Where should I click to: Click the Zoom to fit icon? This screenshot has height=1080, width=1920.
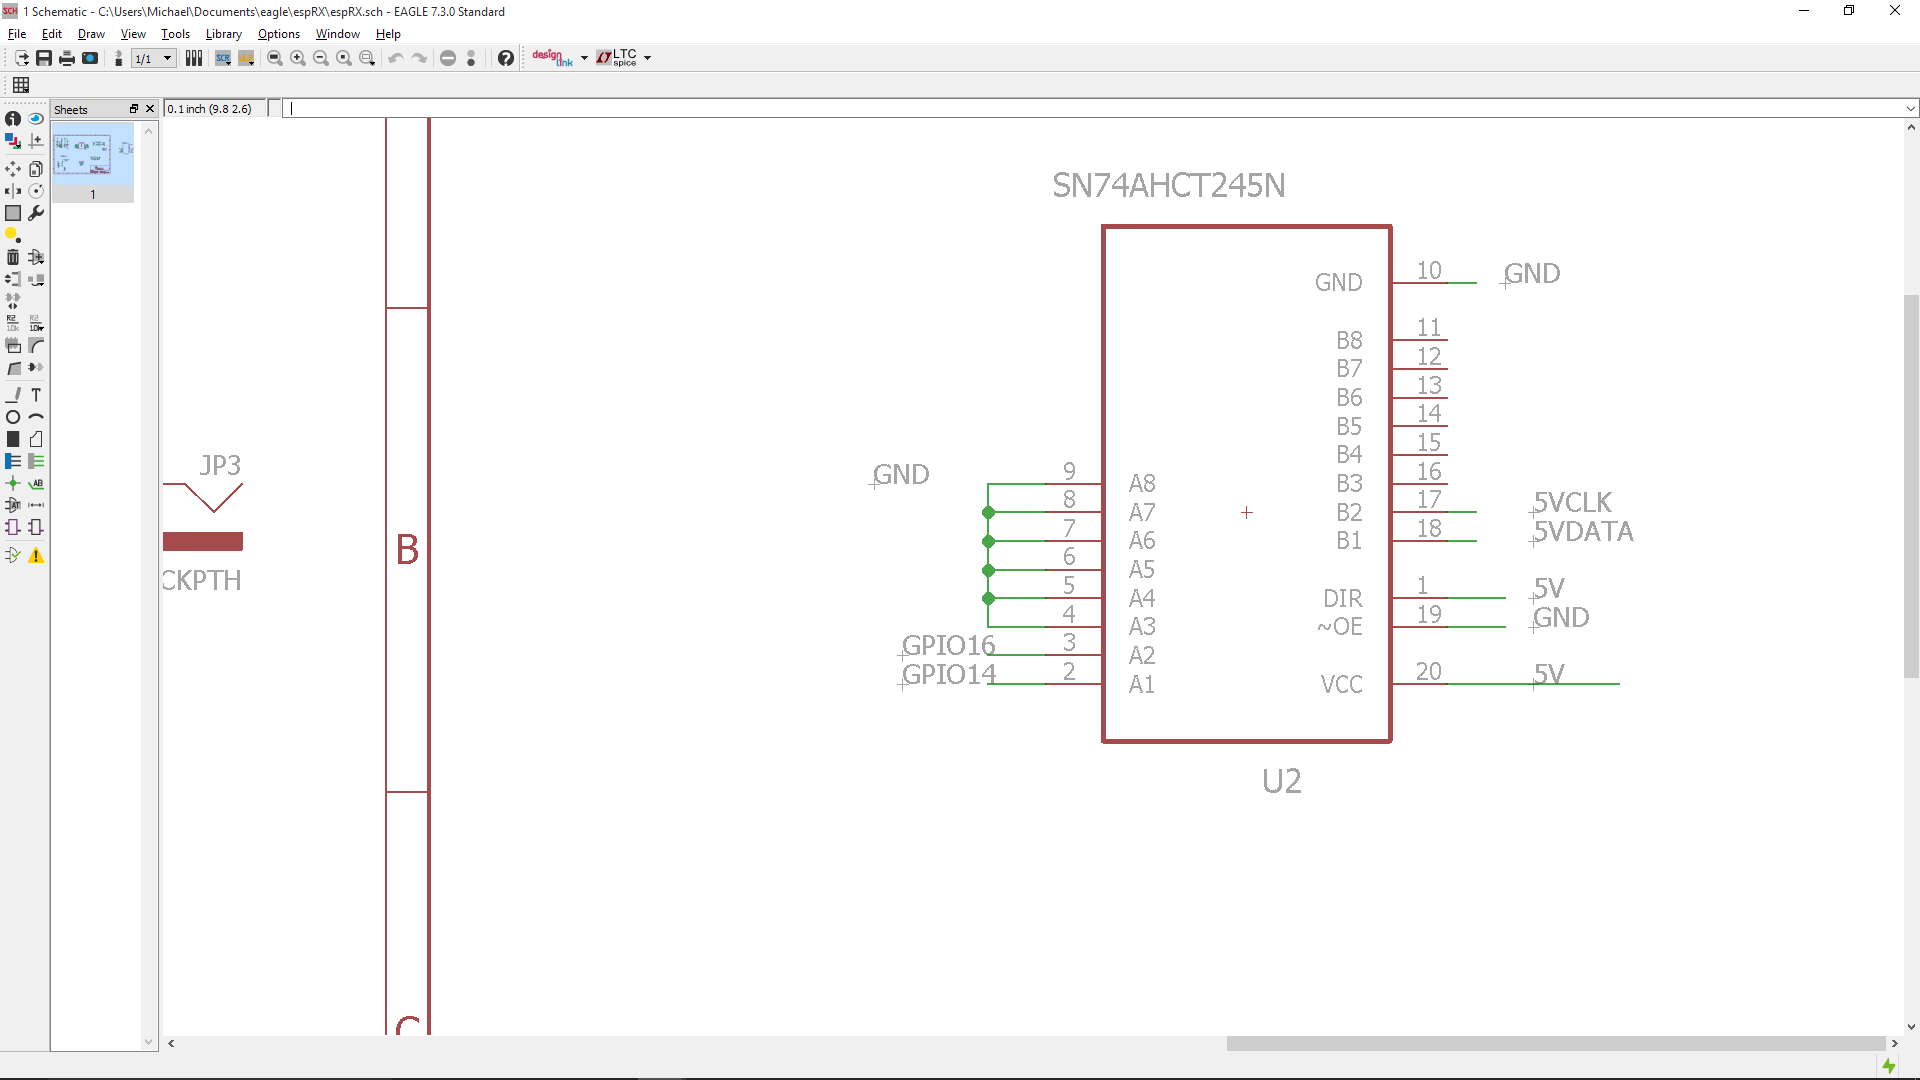pyautogui.click(x=275, y=58)
